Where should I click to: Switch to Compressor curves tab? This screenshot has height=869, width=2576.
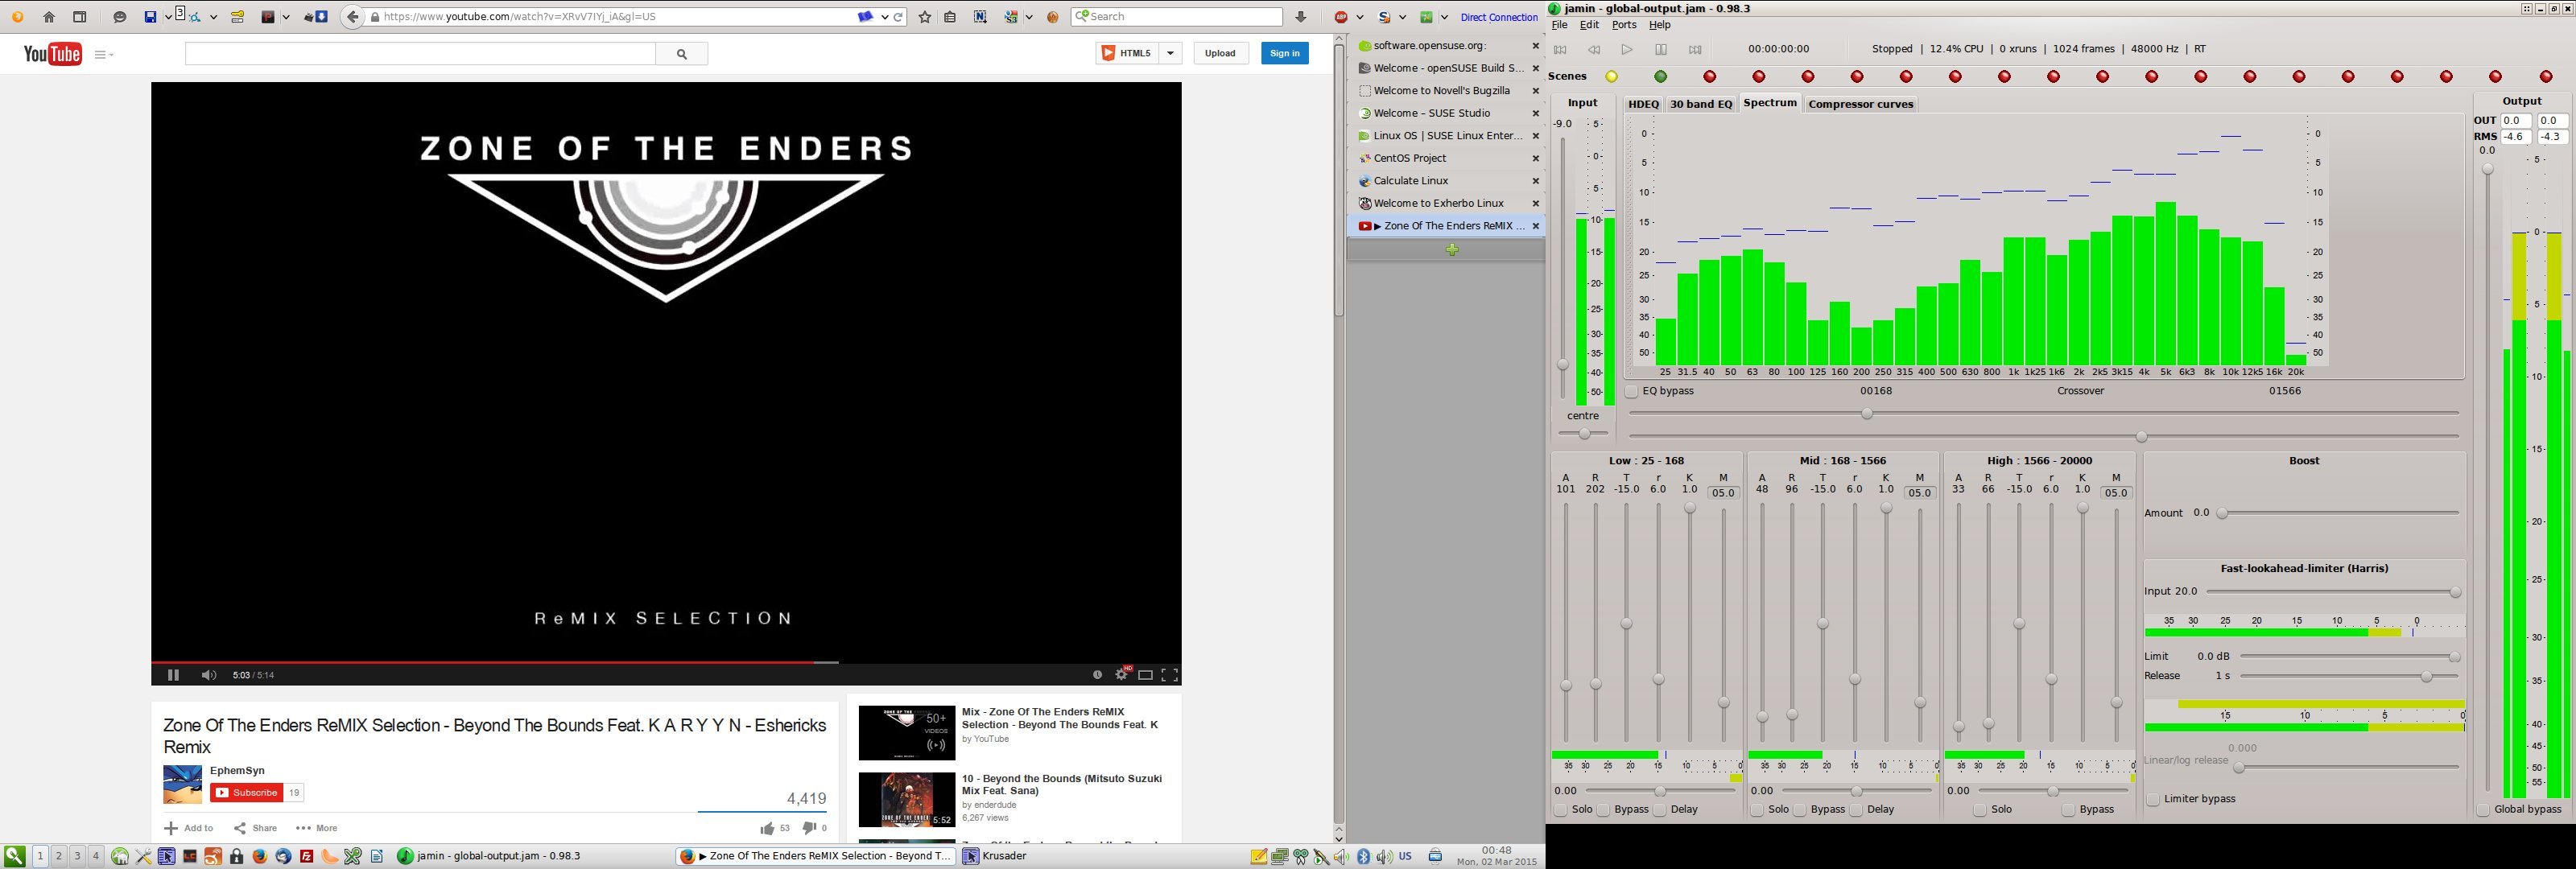click(1860, 104)
